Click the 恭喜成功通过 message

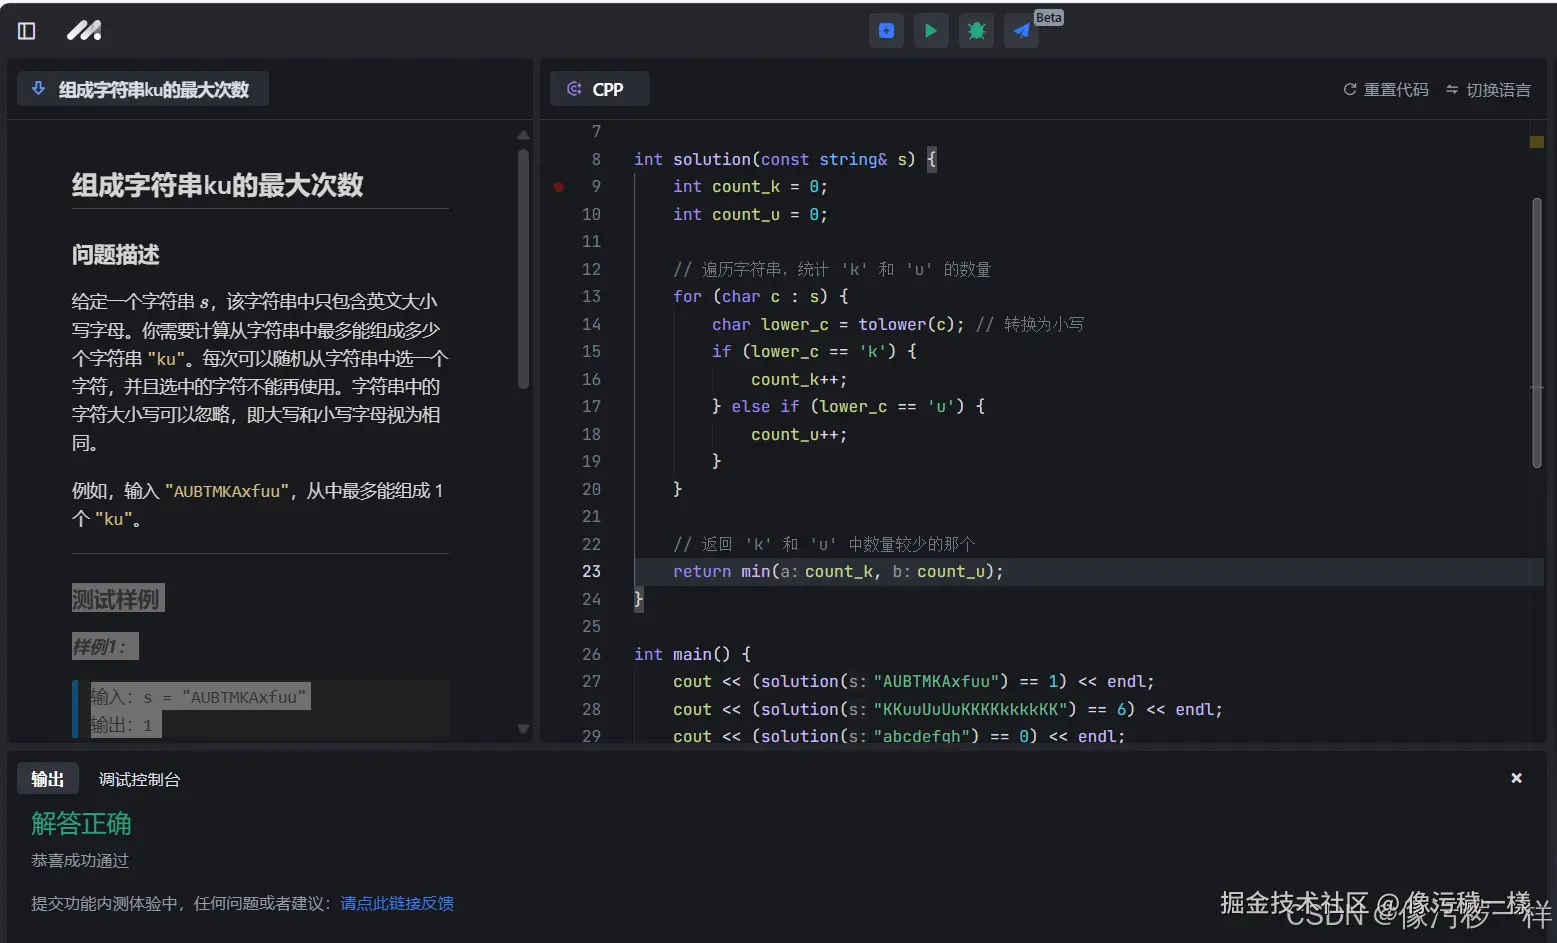pos(80,860)
